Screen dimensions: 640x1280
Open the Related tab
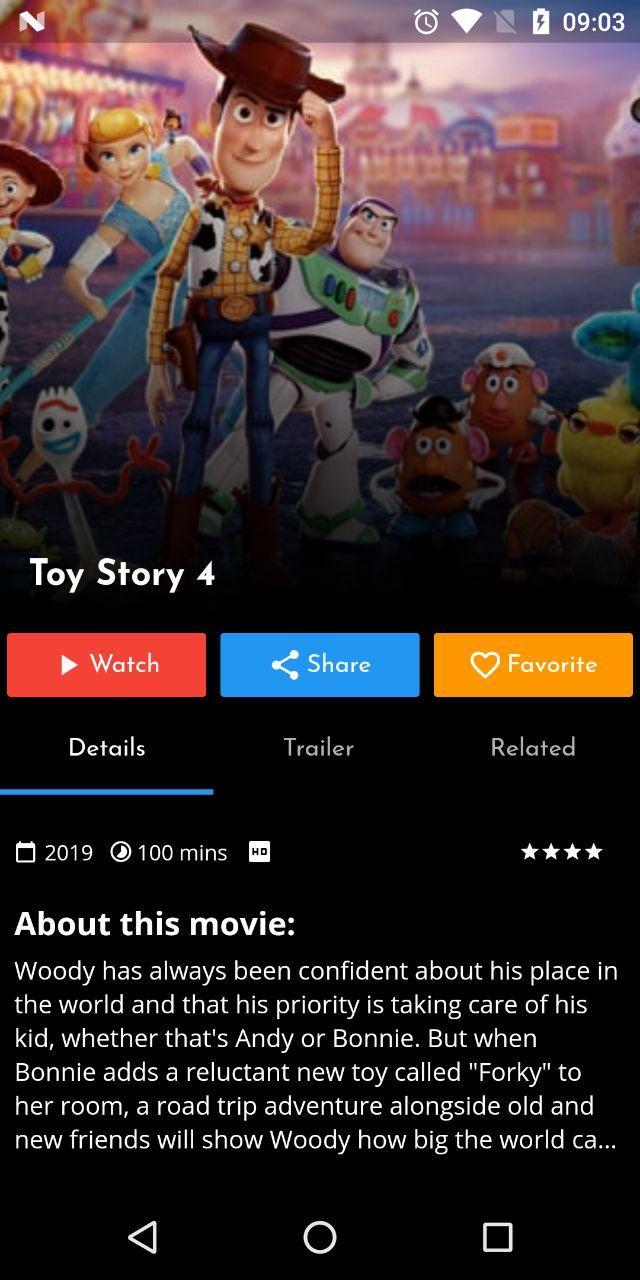click(533, 748)
